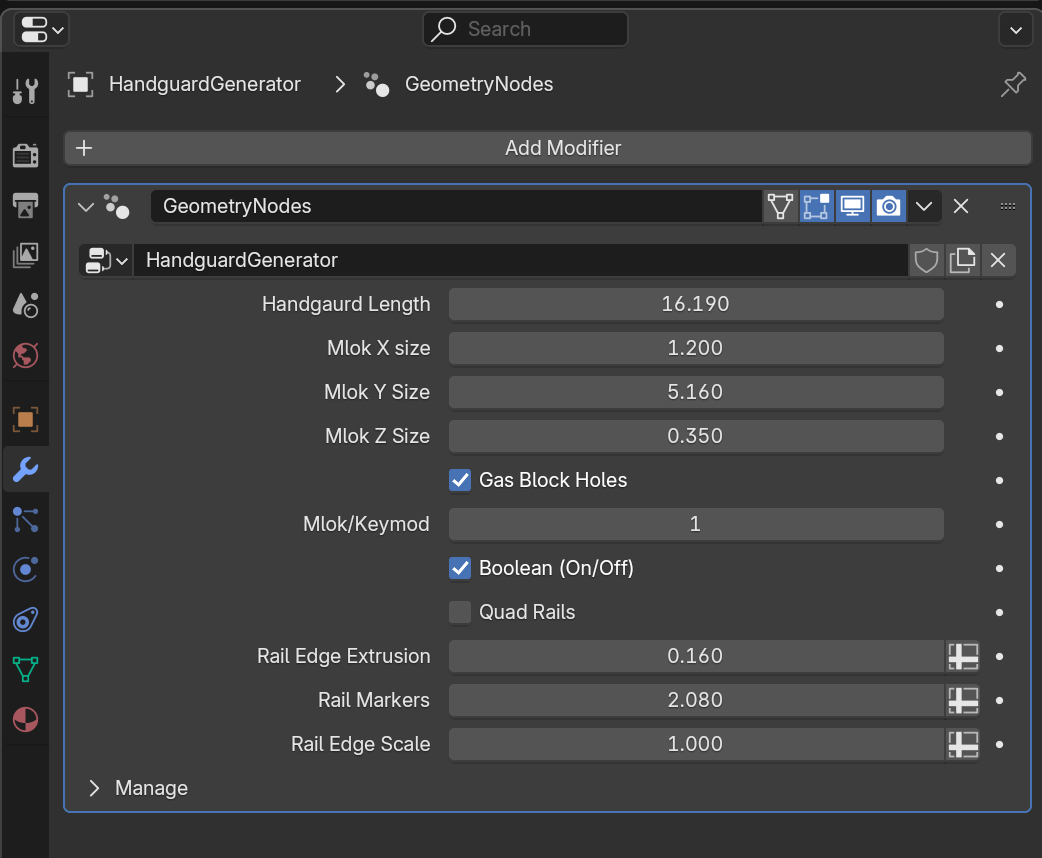This screenshot has height=858, width=1042.
Task: Open the Physics properties tab
Action: 25,569
